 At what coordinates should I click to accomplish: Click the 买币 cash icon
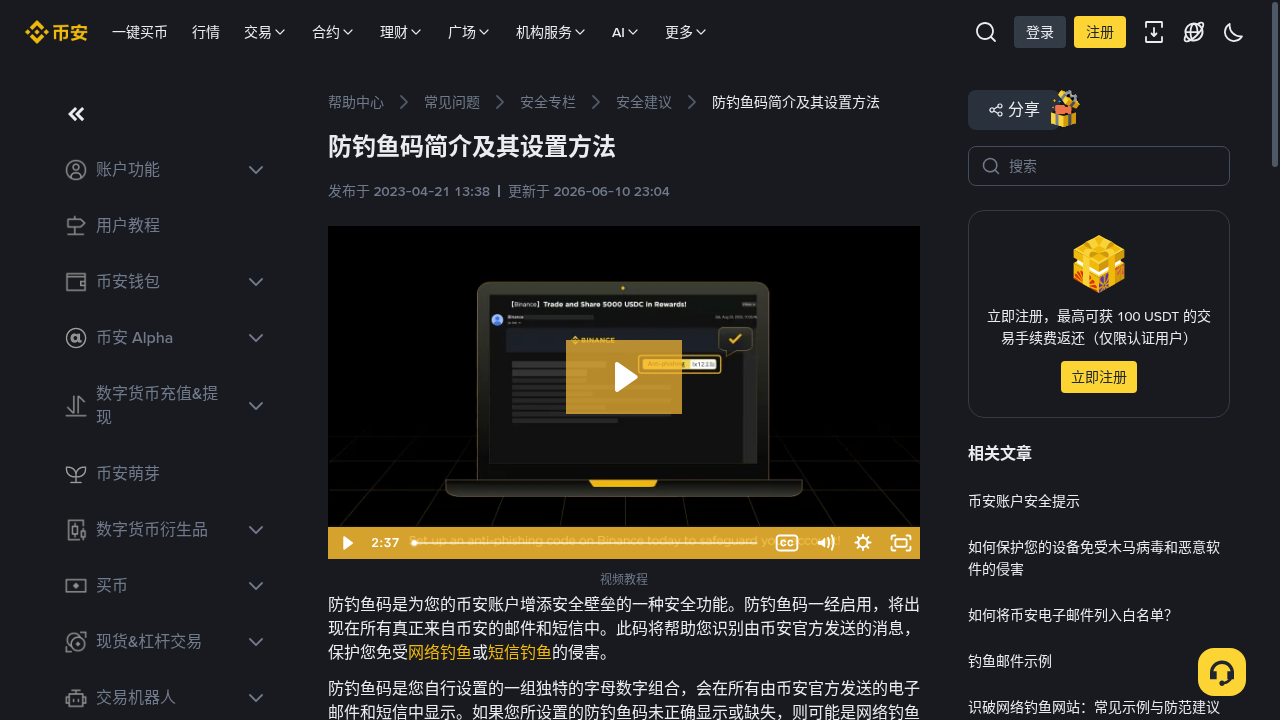tap(76, 586)
